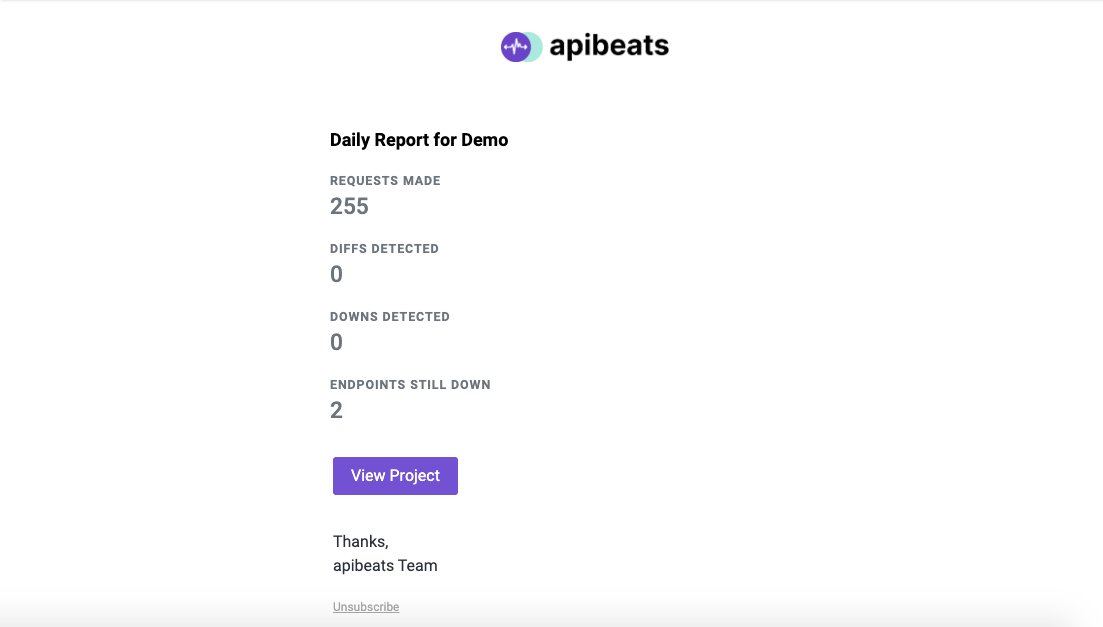The width and height of the screenshot is (1103, 627).
Task: Click the zero under Diffs Detected
Action: coord(336,274)
